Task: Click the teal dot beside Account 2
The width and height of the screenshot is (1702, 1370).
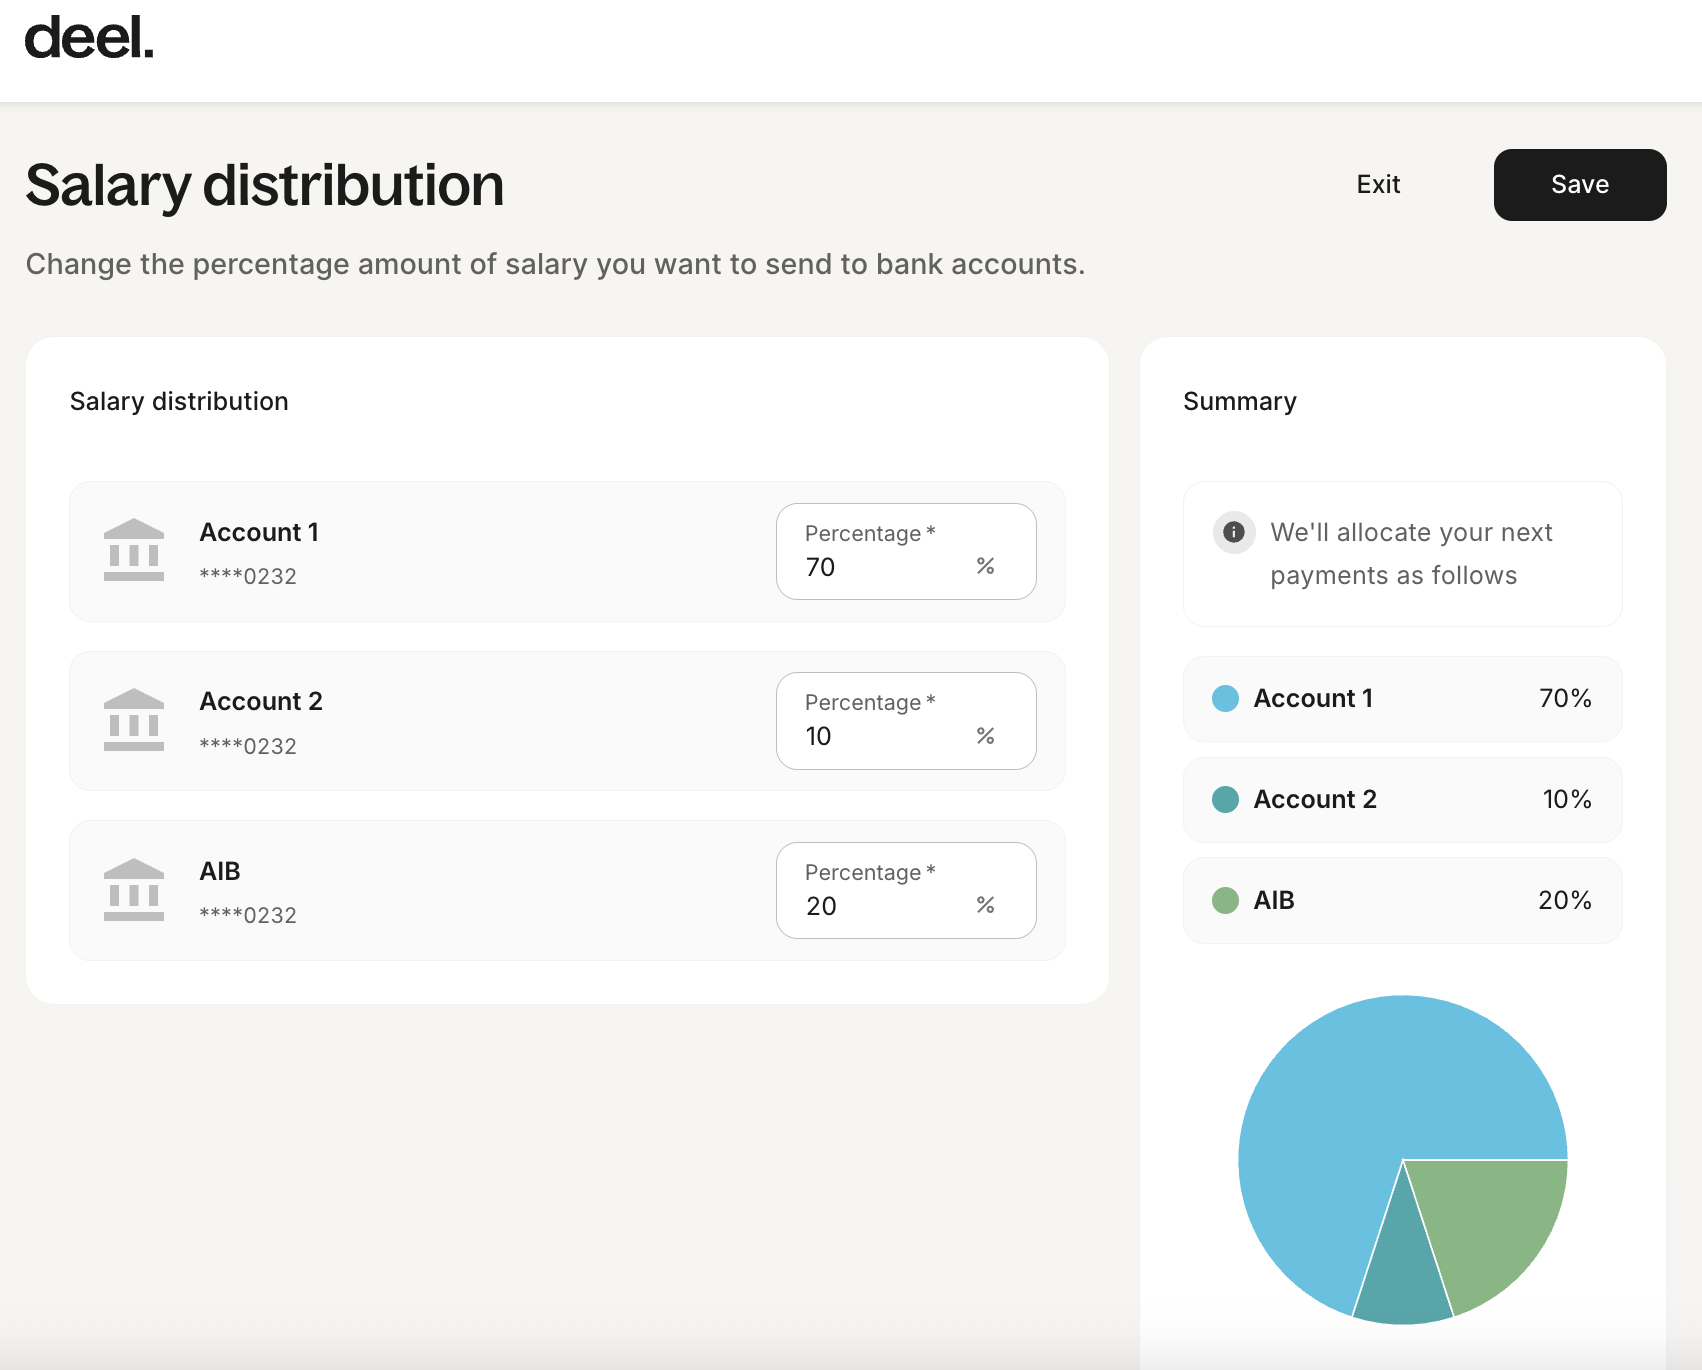Action: (1225, 800)
